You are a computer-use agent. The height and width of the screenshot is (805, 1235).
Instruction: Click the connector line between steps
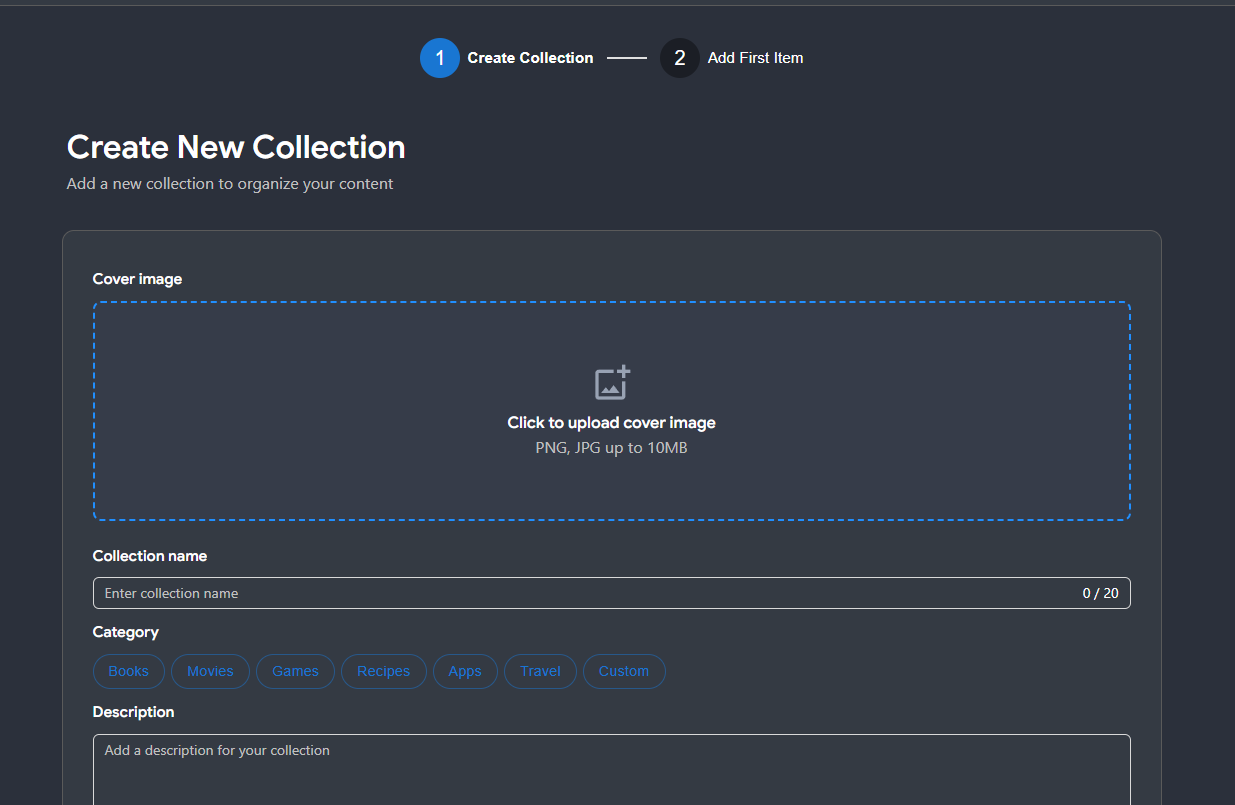point(630,58)
